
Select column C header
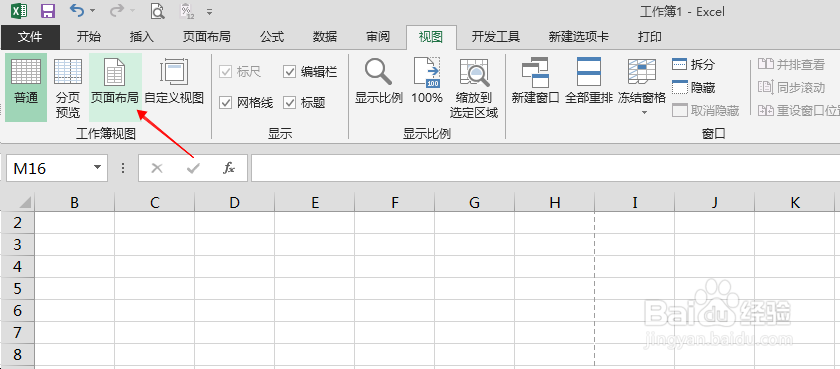pyautogui.click(x=154, y=202)
